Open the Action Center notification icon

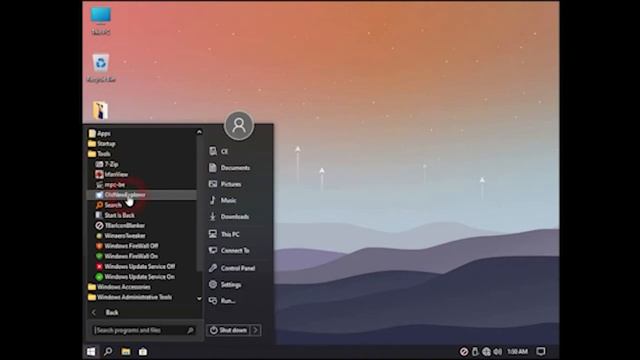[541, 351]
